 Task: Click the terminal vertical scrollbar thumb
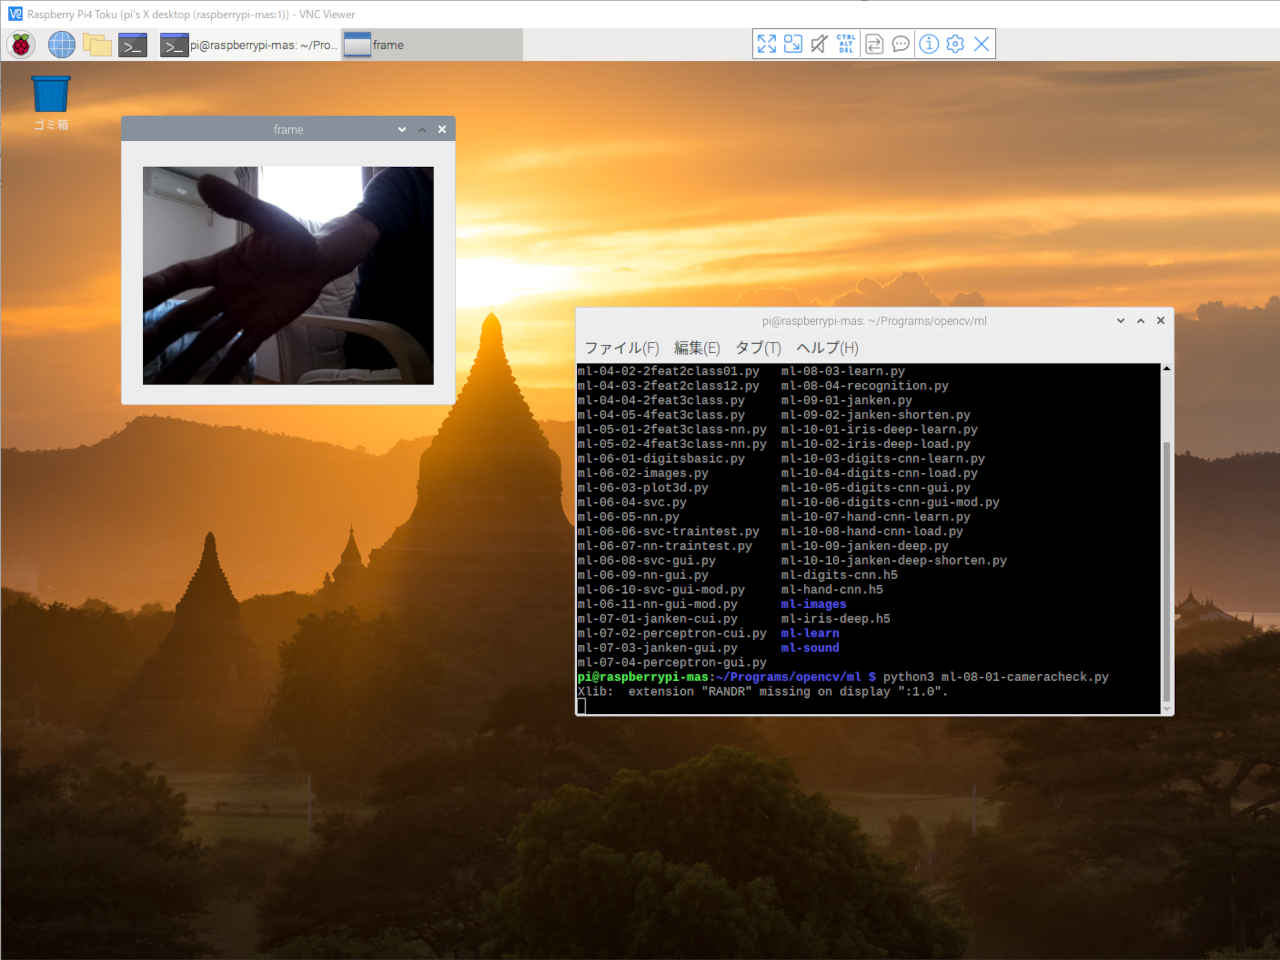[1166, 571]
